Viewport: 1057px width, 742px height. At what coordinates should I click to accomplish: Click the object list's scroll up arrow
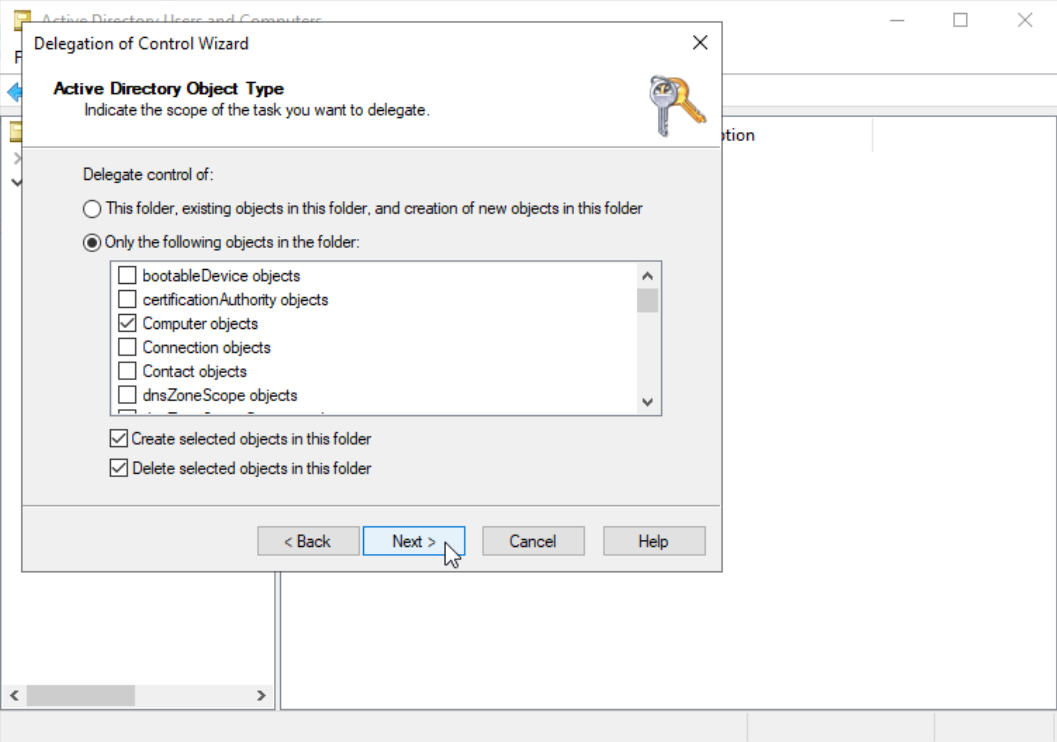coord(647,276)
